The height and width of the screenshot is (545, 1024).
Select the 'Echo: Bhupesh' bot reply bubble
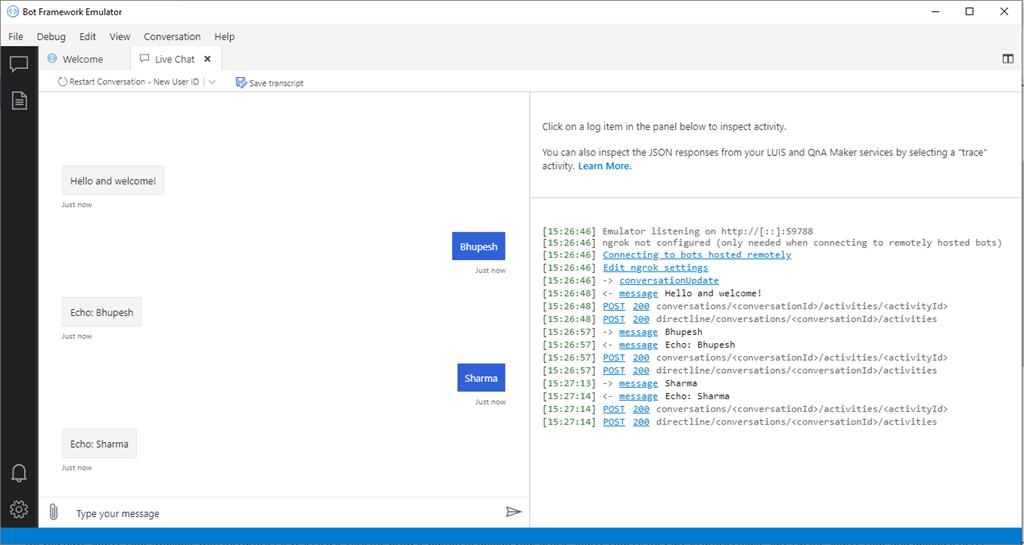(102, 312)
